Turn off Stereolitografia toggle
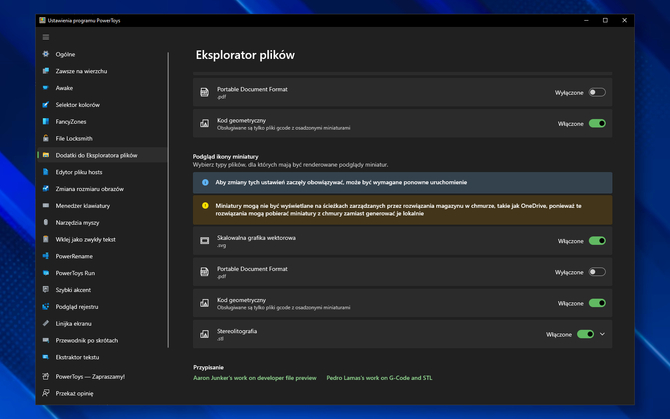This screenshot has height=419, width=670. click(585, 334)
